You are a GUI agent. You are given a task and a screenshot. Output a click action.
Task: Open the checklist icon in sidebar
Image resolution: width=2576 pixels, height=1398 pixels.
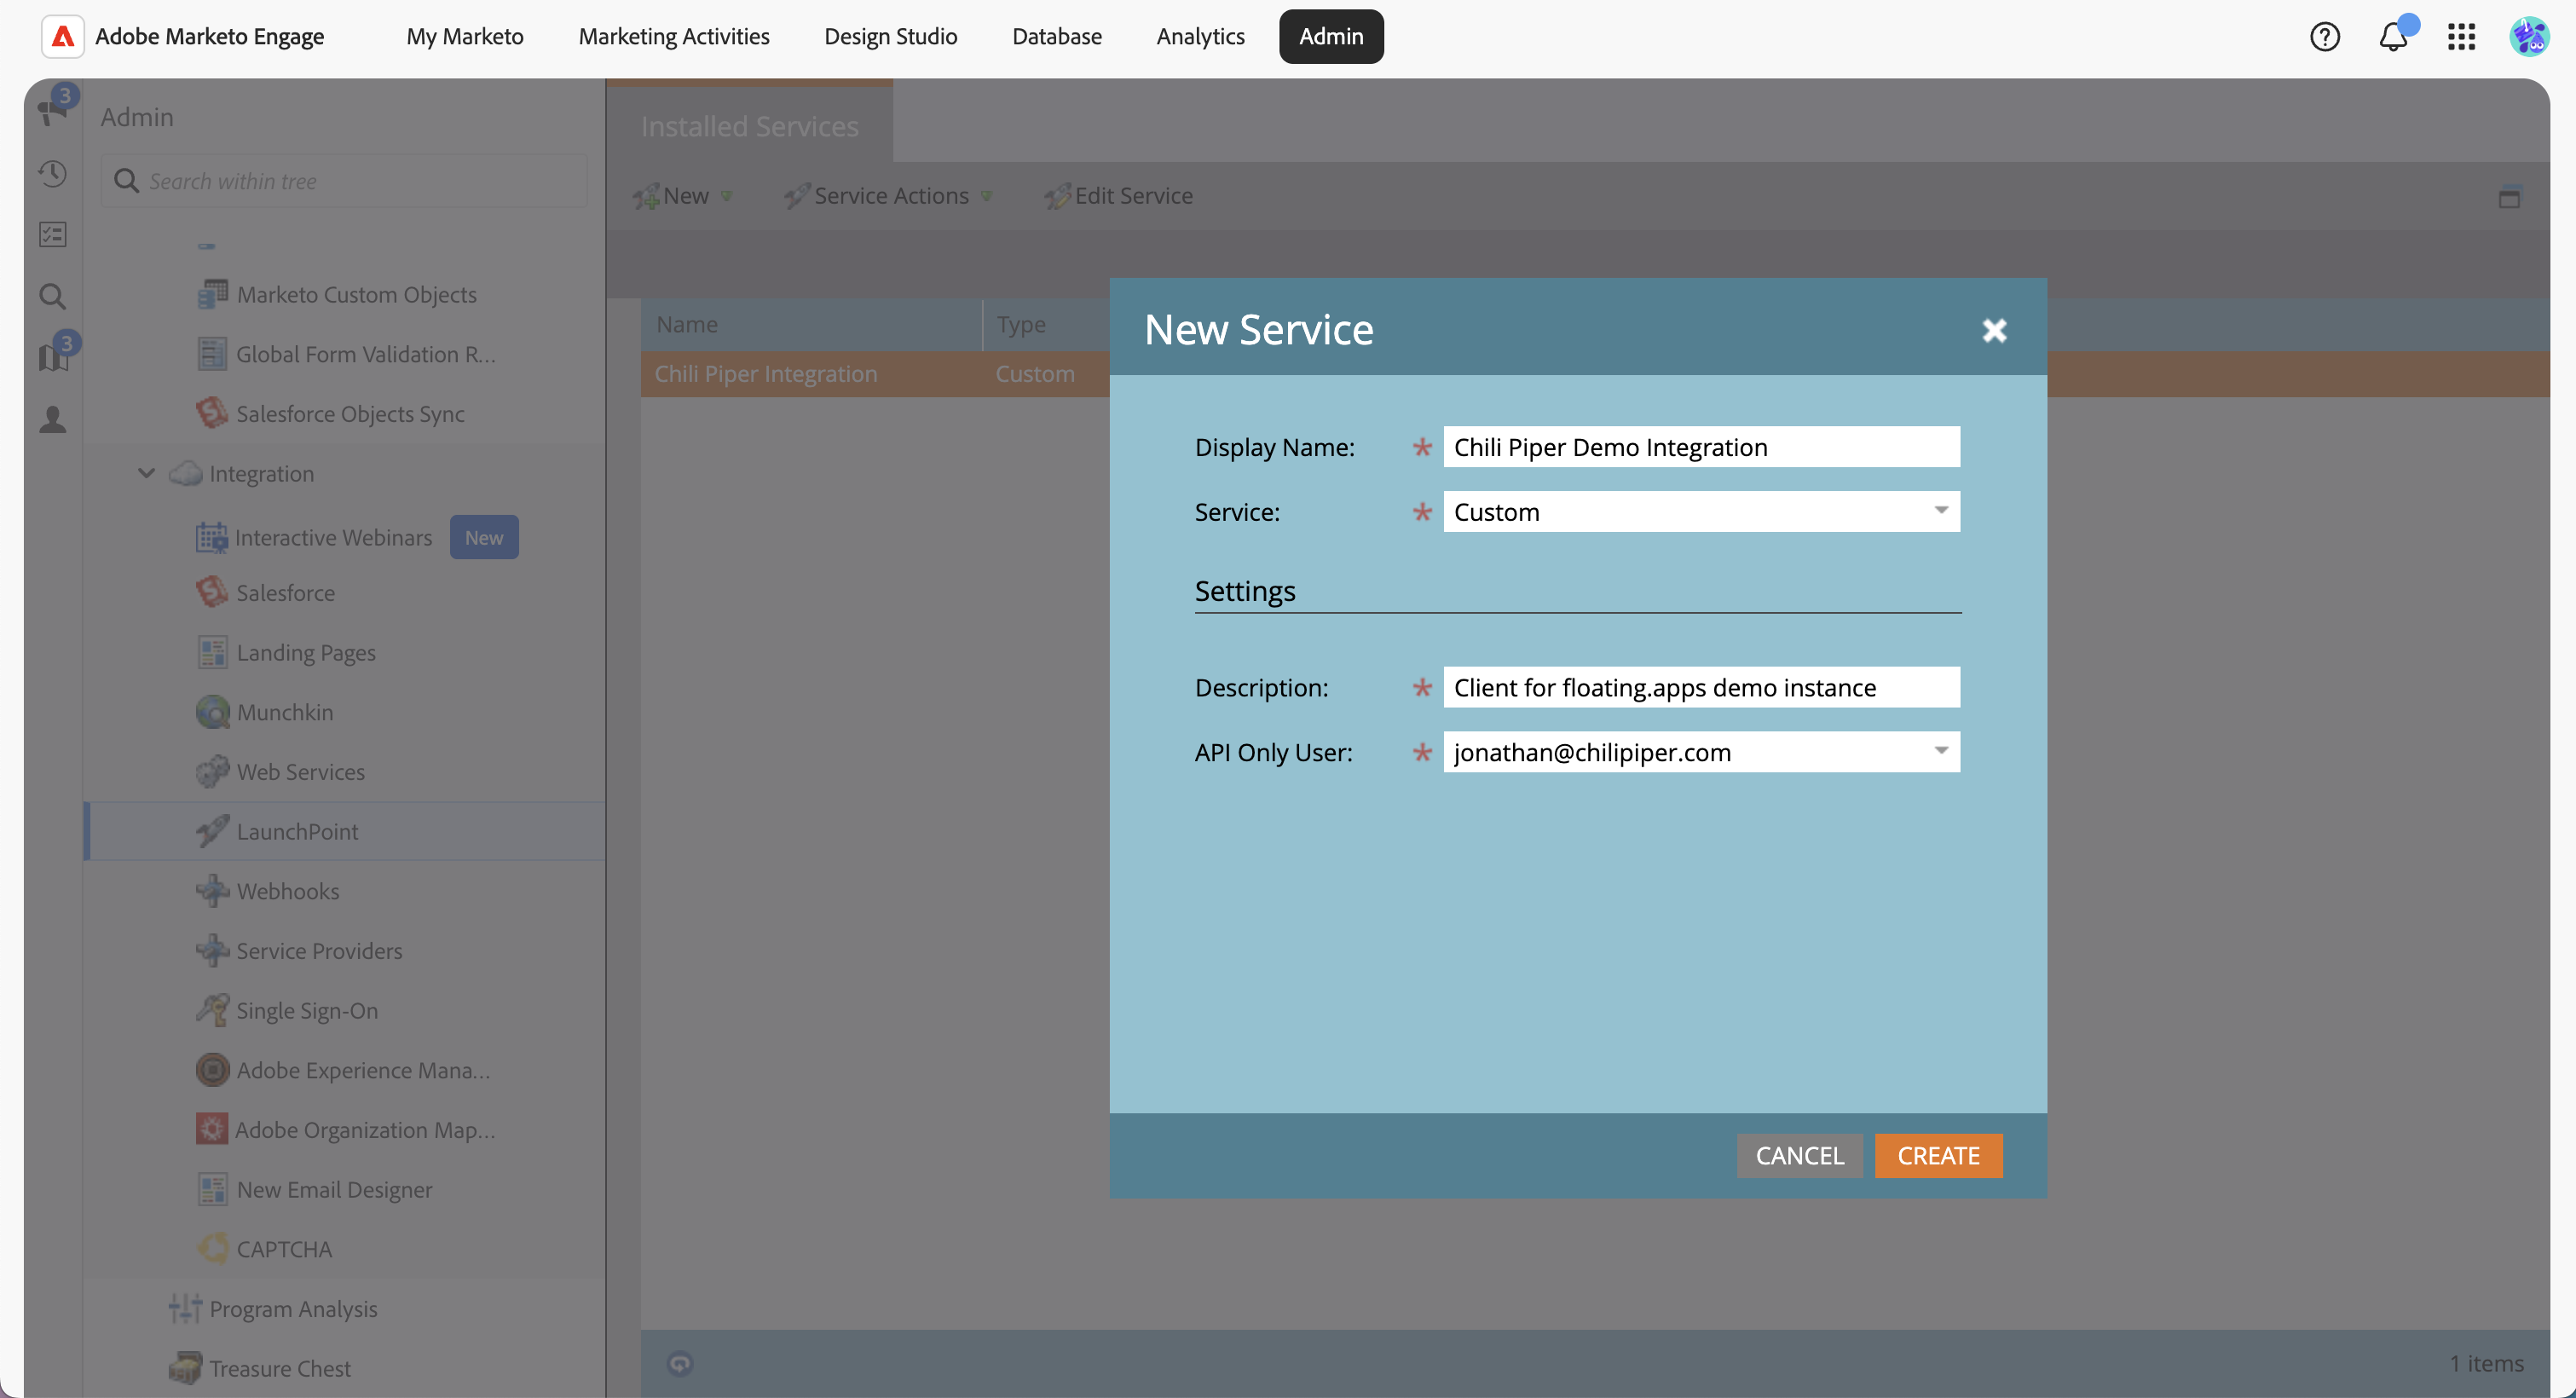(x=53, y=235)
